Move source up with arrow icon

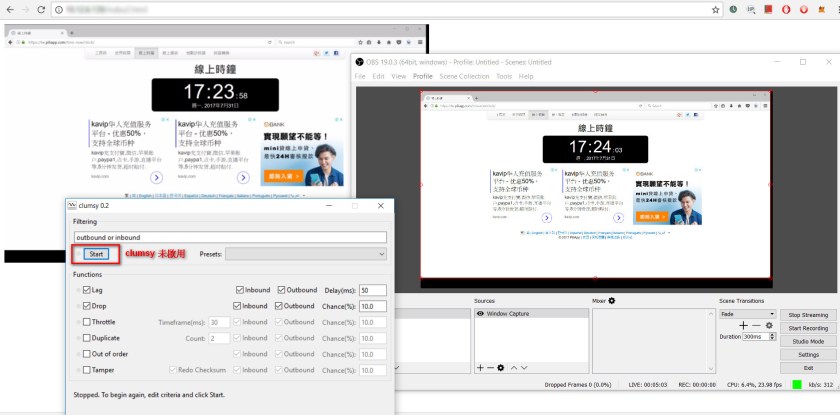click(x=515, y=367)
